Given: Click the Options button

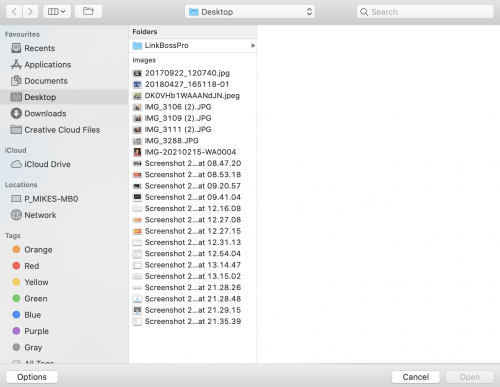Looking at the screenshot, I should click(32, 377).
